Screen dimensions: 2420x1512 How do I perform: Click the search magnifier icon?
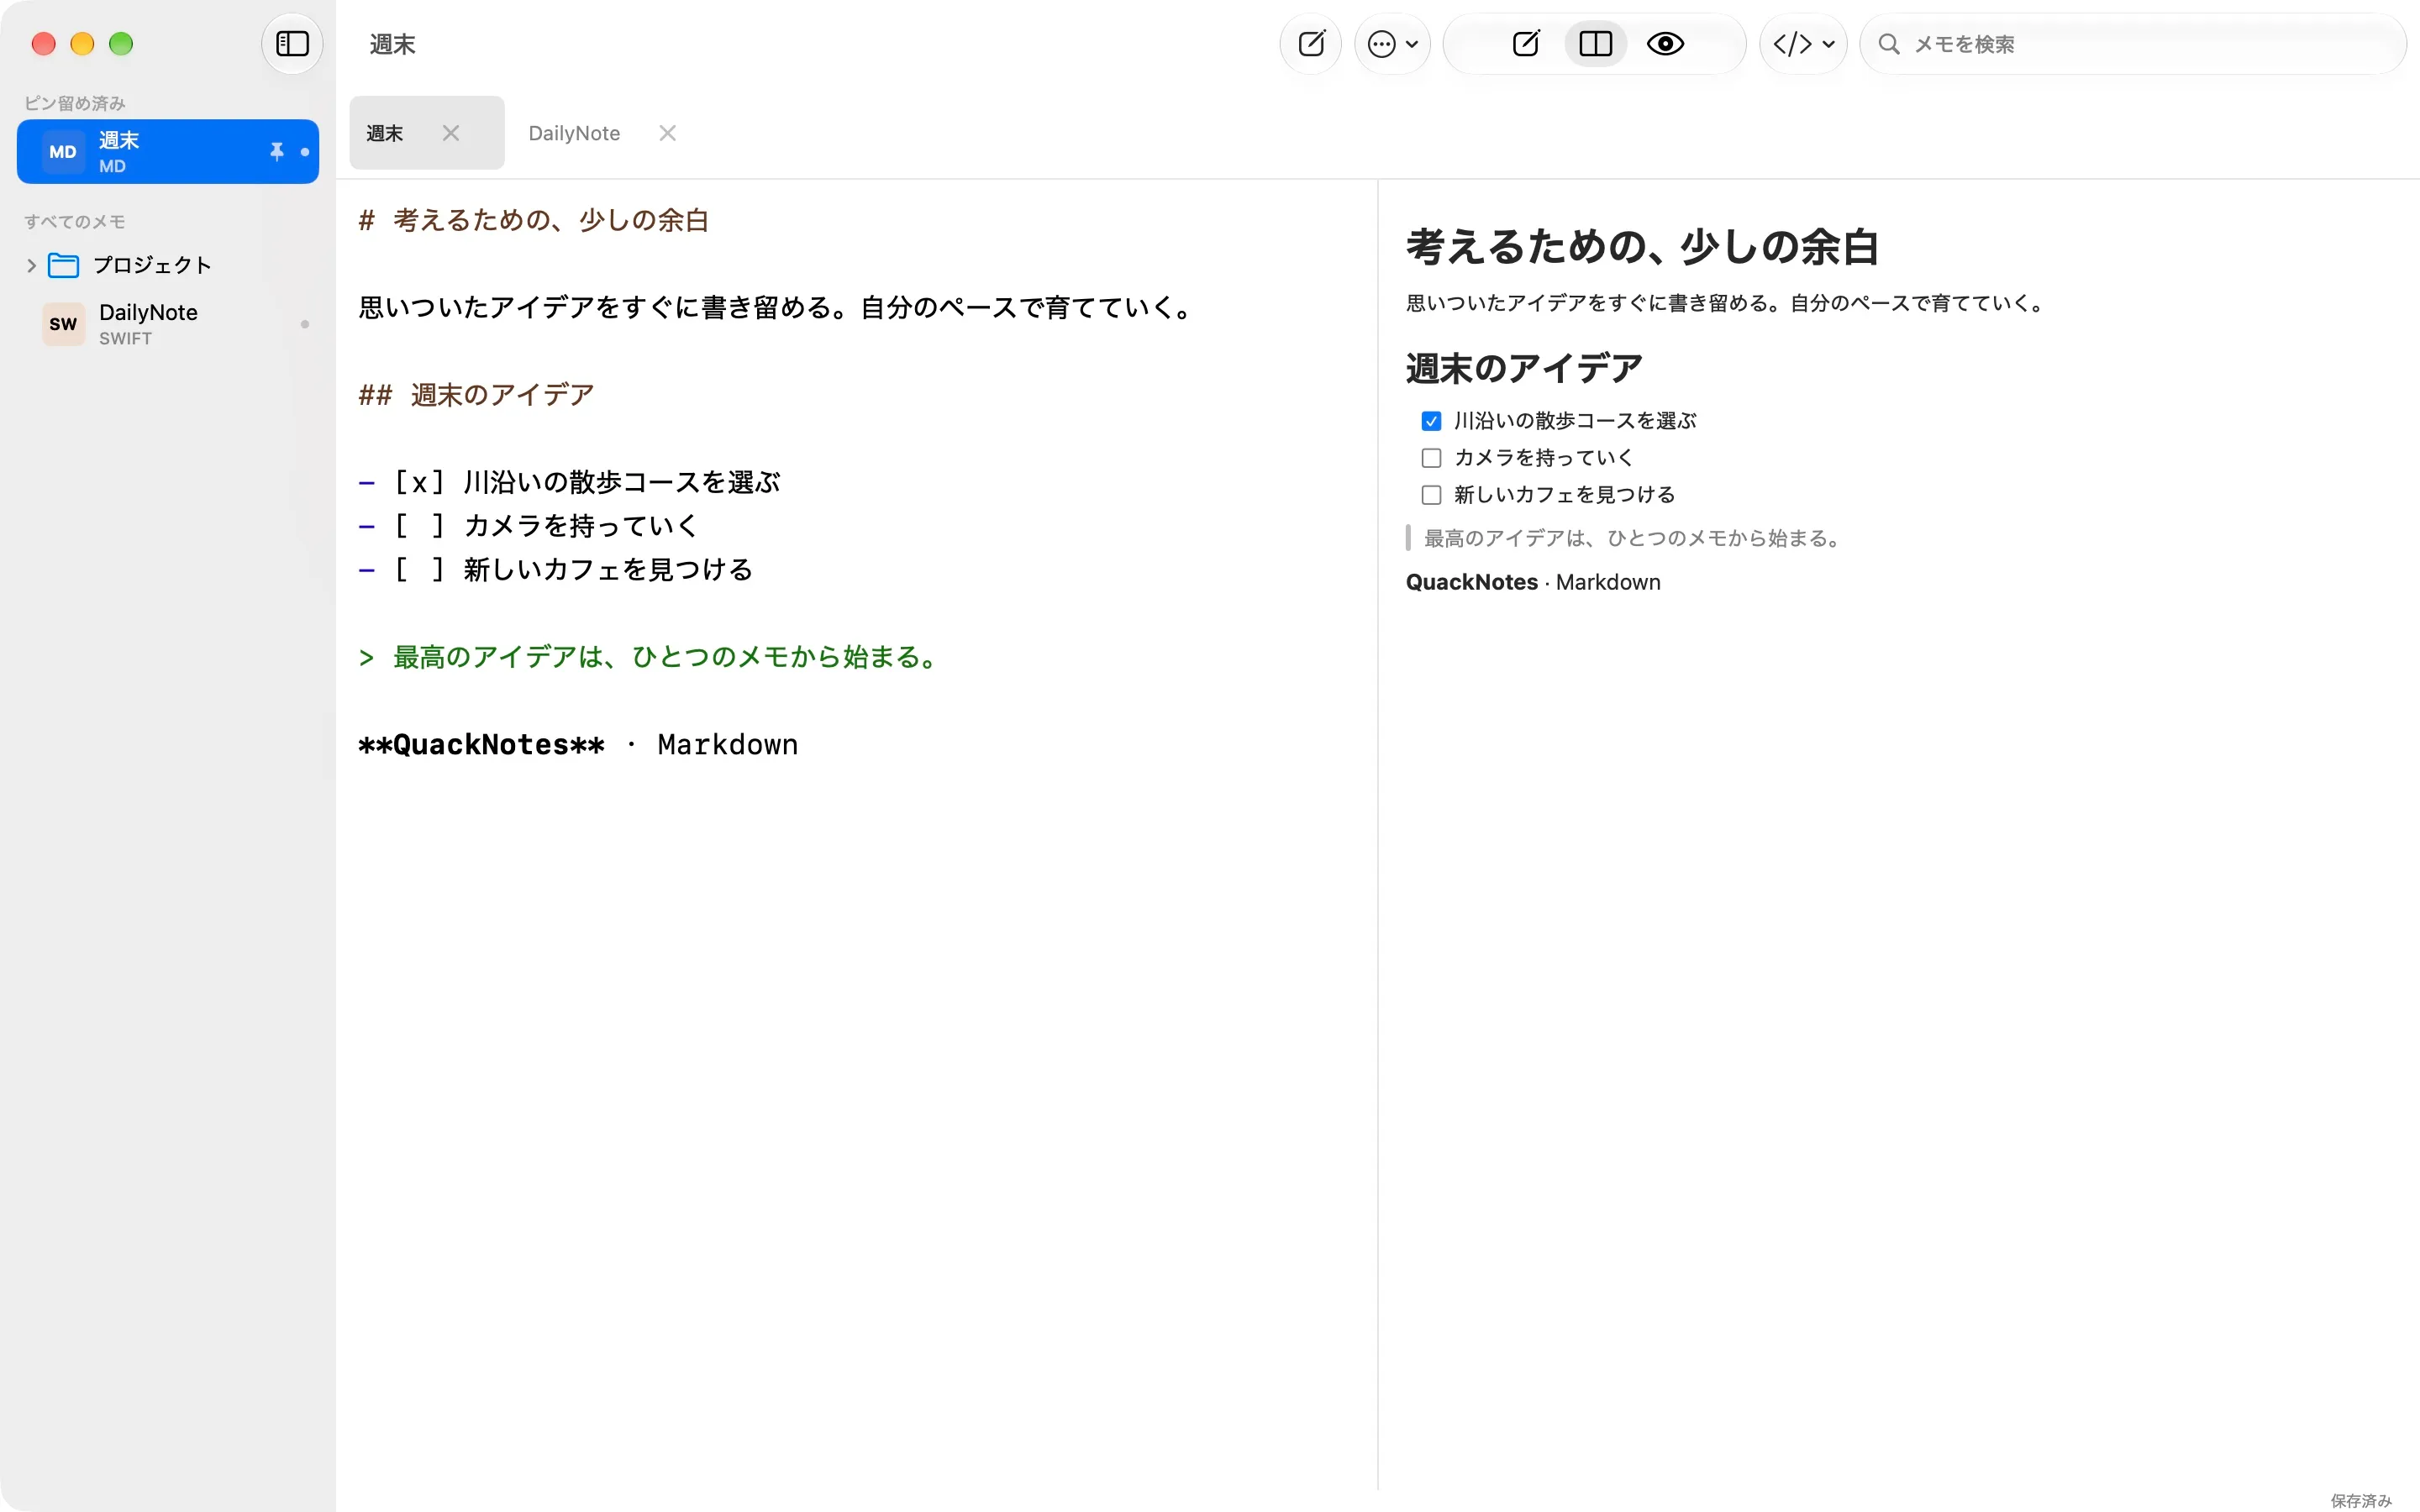(x=1888, y=44)
